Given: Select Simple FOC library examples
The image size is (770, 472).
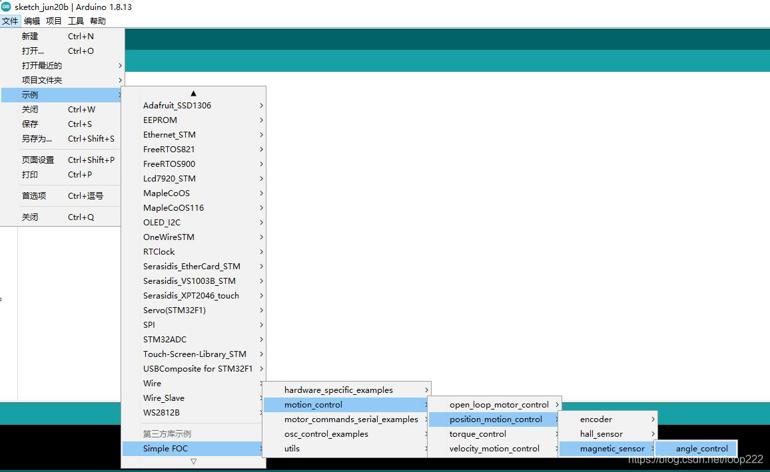Looking at the screenshot, I should pos(193,448).
